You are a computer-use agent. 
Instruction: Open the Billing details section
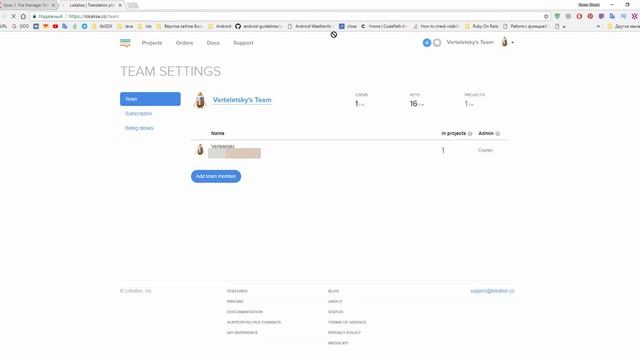(139, 128)
